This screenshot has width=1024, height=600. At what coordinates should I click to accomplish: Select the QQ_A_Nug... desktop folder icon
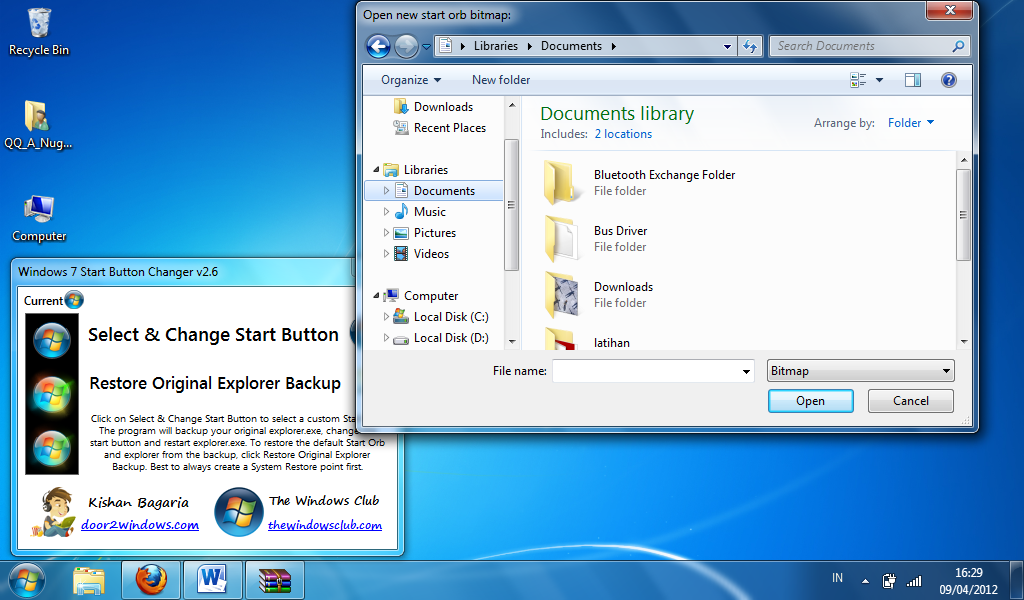pyautogui.click(x=38, y=125)
